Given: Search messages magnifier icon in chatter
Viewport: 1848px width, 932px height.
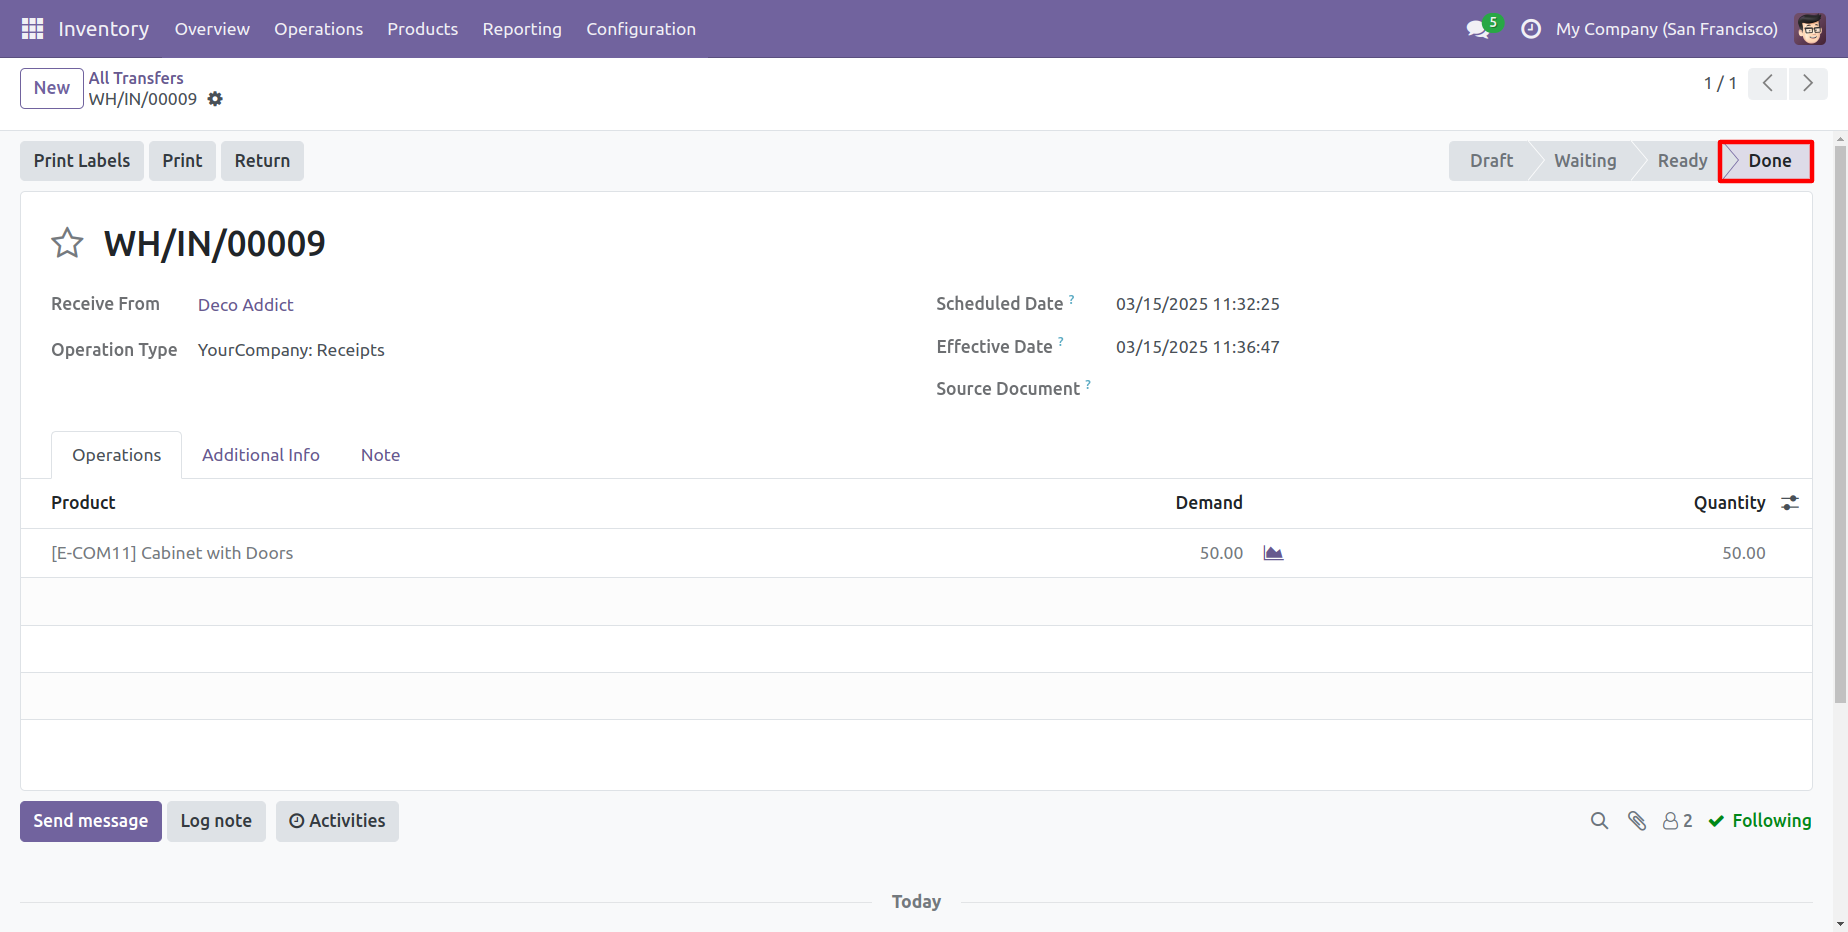Looking at the screenshot, I should coord(1599,821).
